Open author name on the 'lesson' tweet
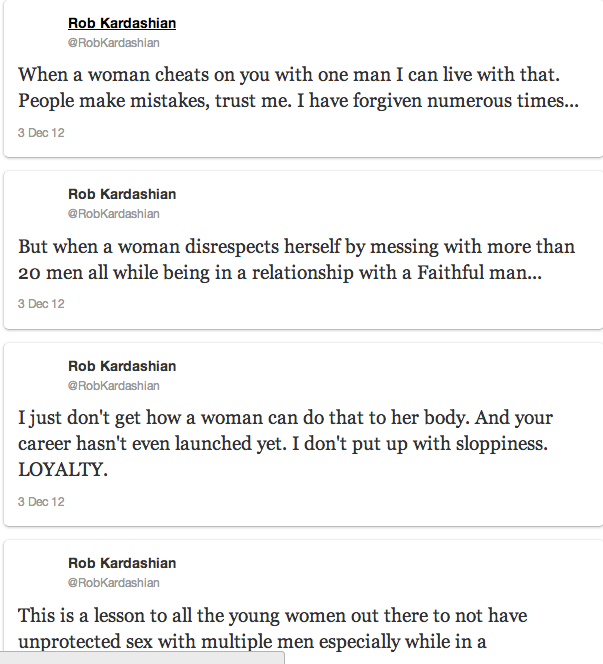Image resolution: width=603 pixels, height=664 pixels. (122, 563)
